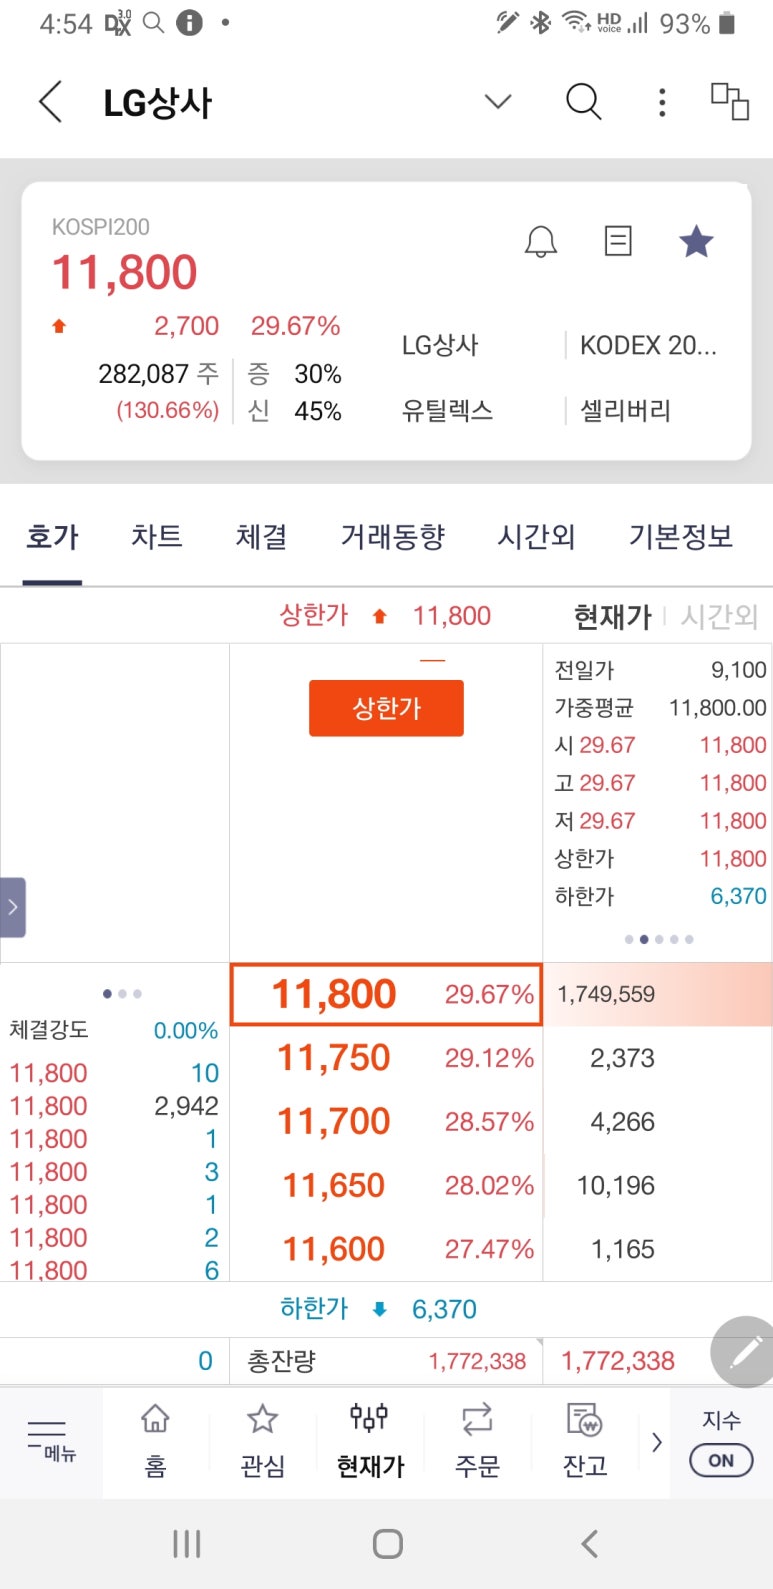Go to Home in bottom bar
773x1589 pixels.
(x=155, y=1441)
